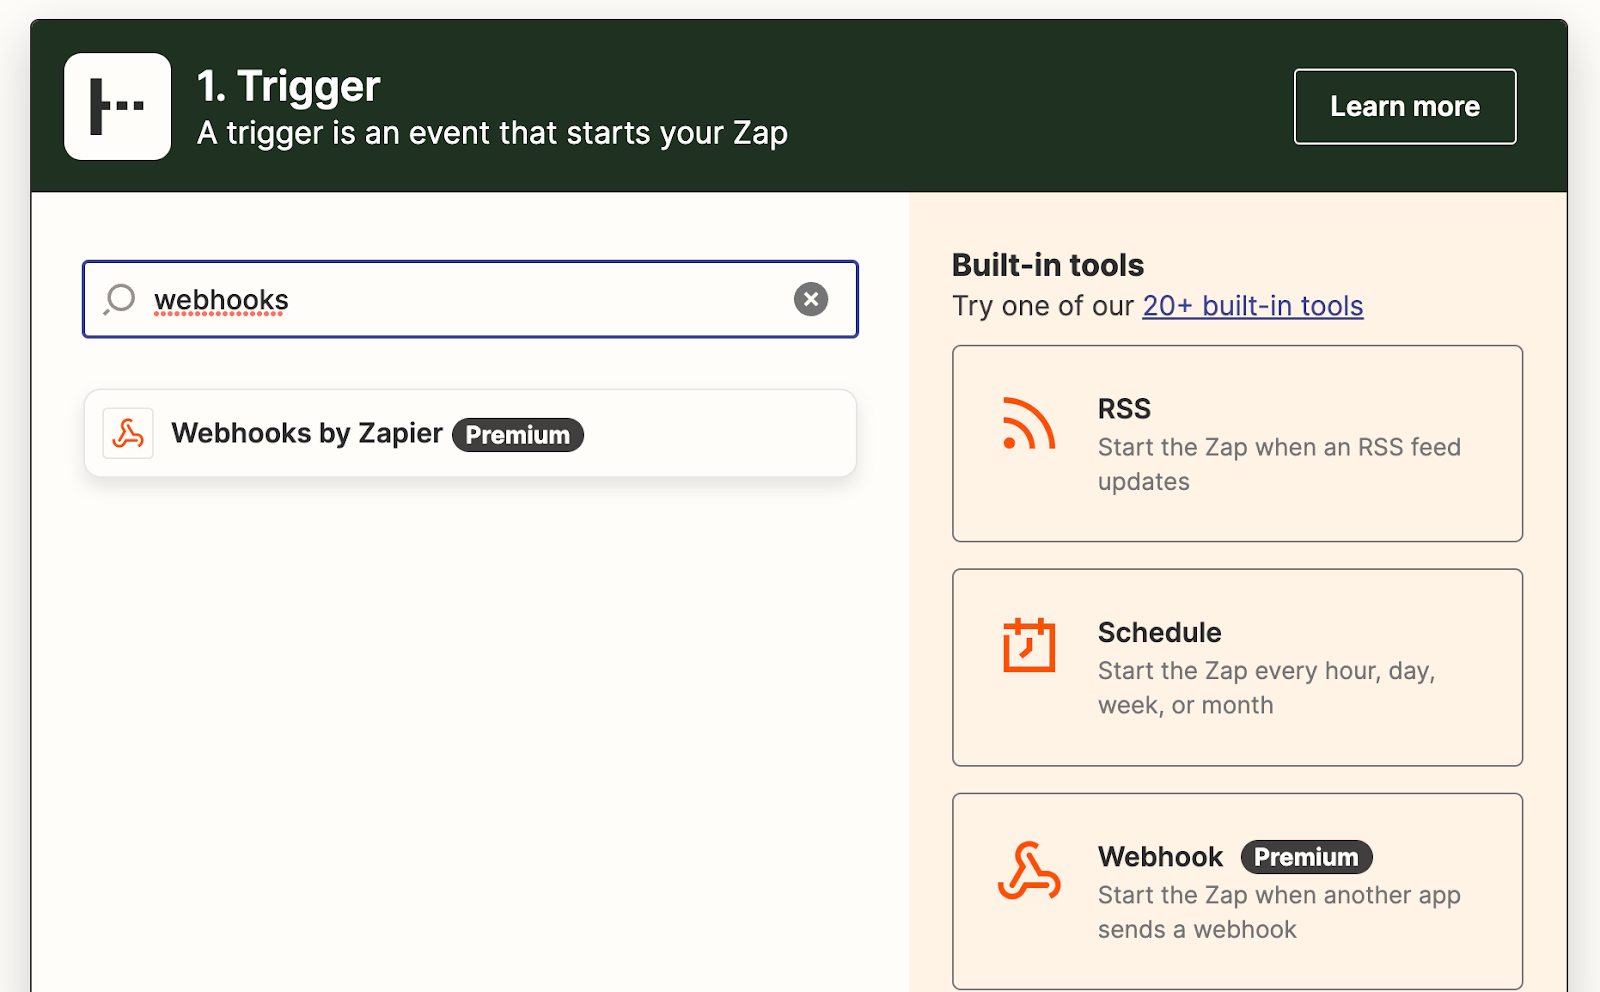The image size is (1600, 992).
Task: Click the Premium badge next to Webhook
Action: click(1307, 857)
